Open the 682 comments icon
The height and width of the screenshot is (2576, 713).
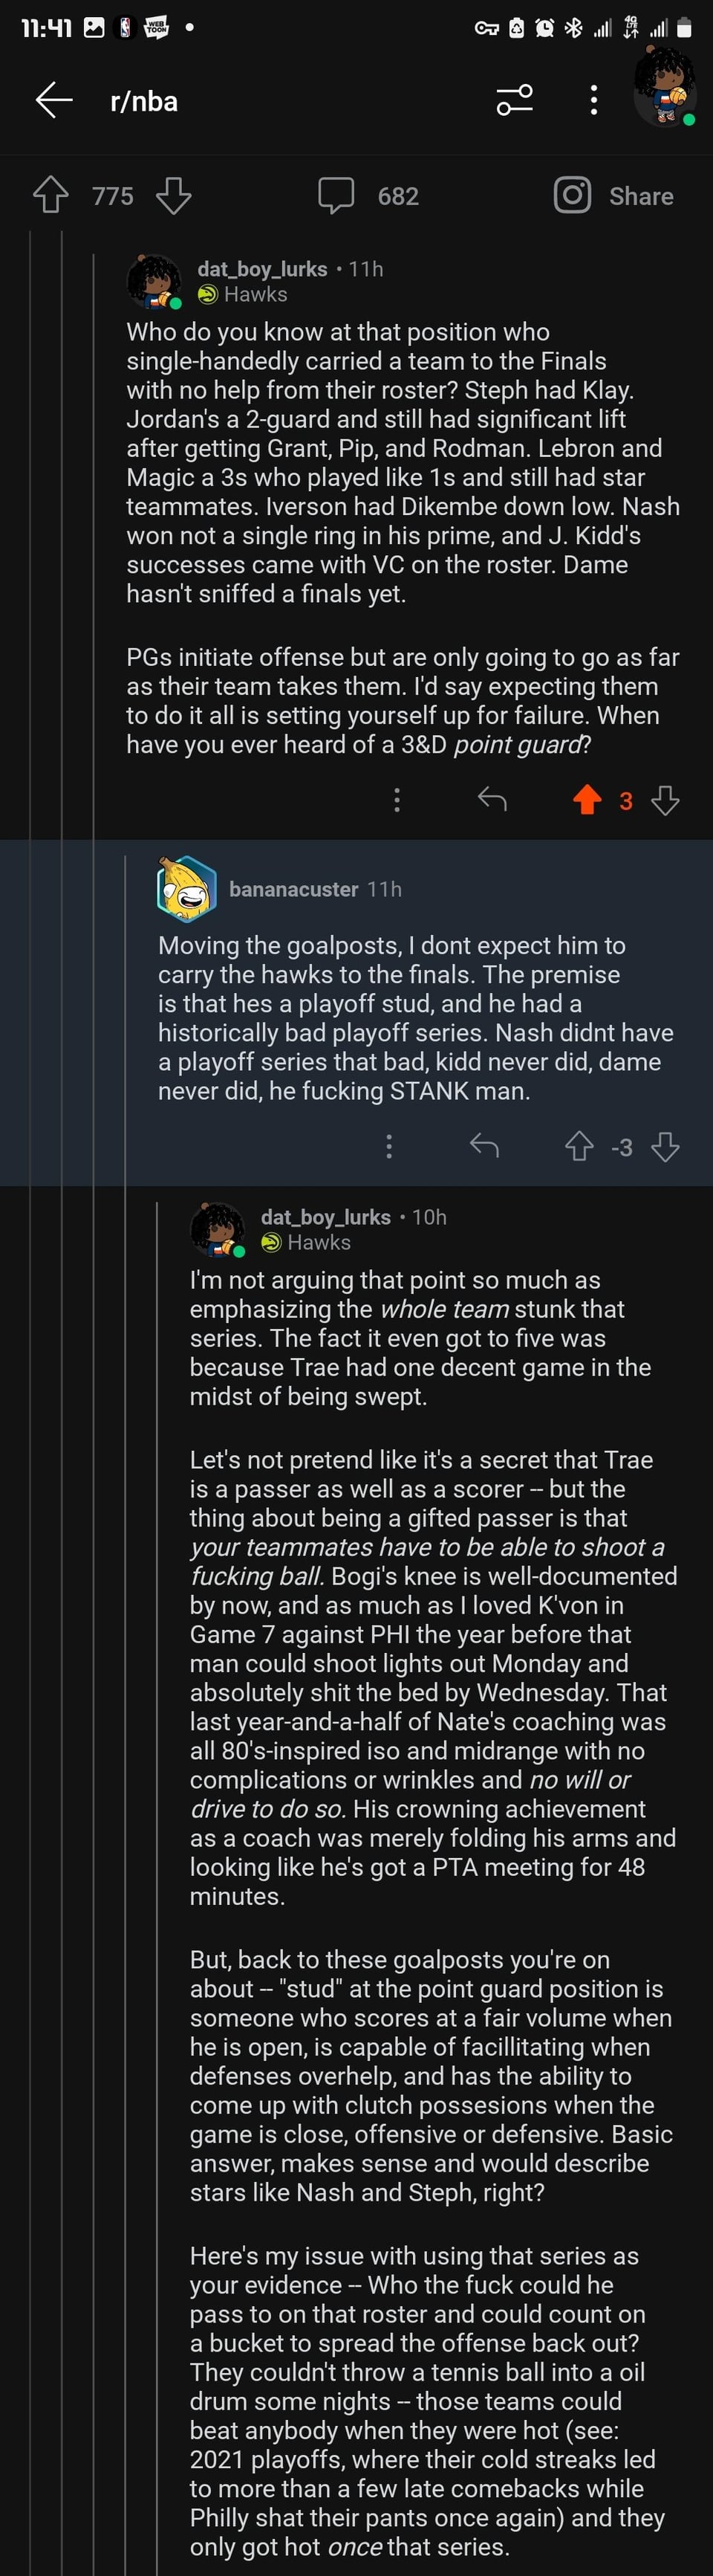[x=336, y=196]
